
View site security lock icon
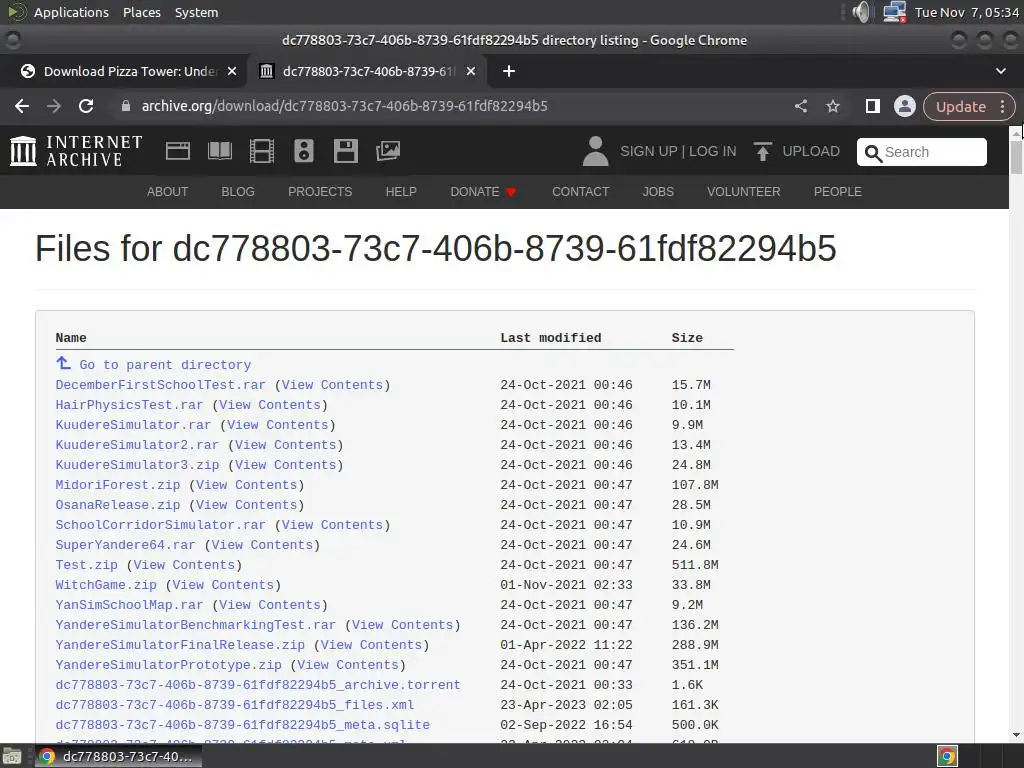tap(125, 106)
